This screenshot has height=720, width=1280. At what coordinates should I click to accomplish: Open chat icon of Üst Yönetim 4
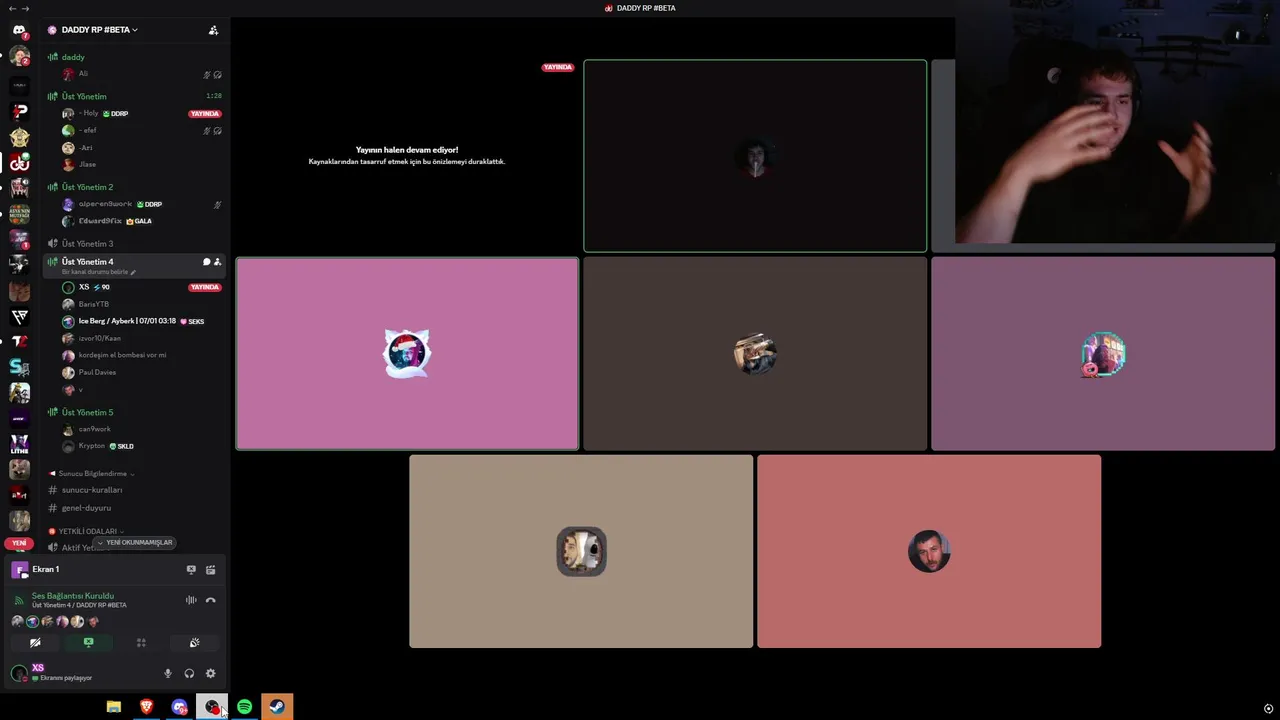pyautogui.click(x=206, y=262)
